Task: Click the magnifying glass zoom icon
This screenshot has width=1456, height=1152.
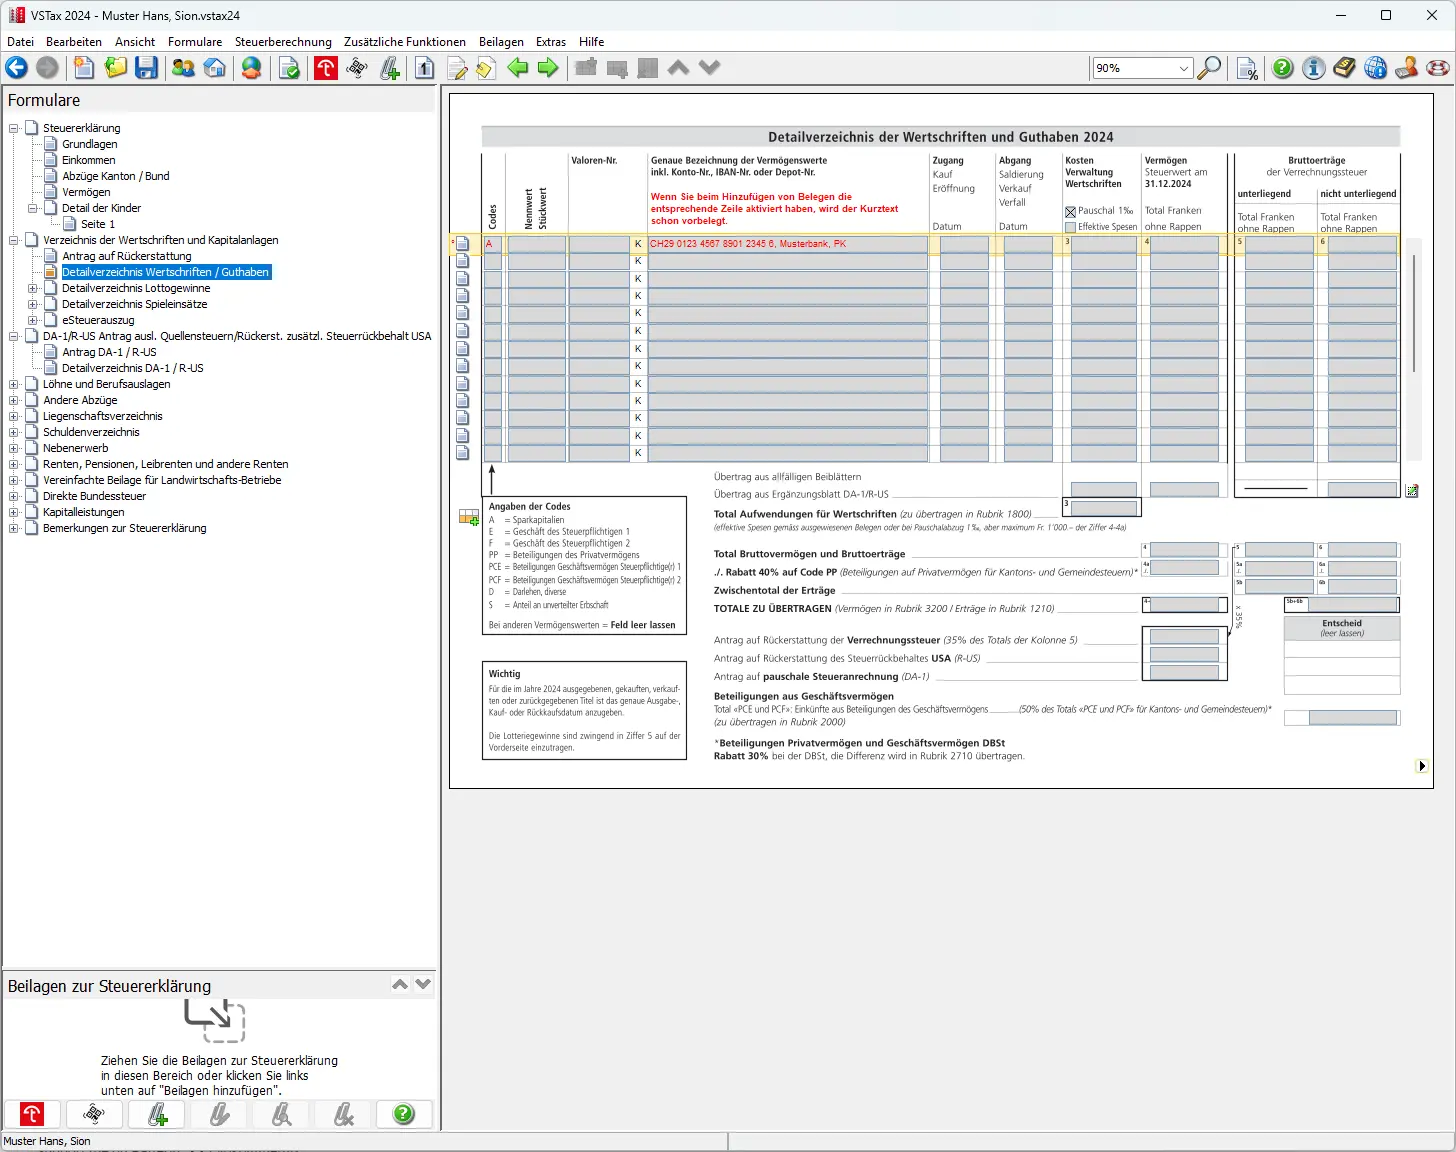Action: [x=1209, y=68]
